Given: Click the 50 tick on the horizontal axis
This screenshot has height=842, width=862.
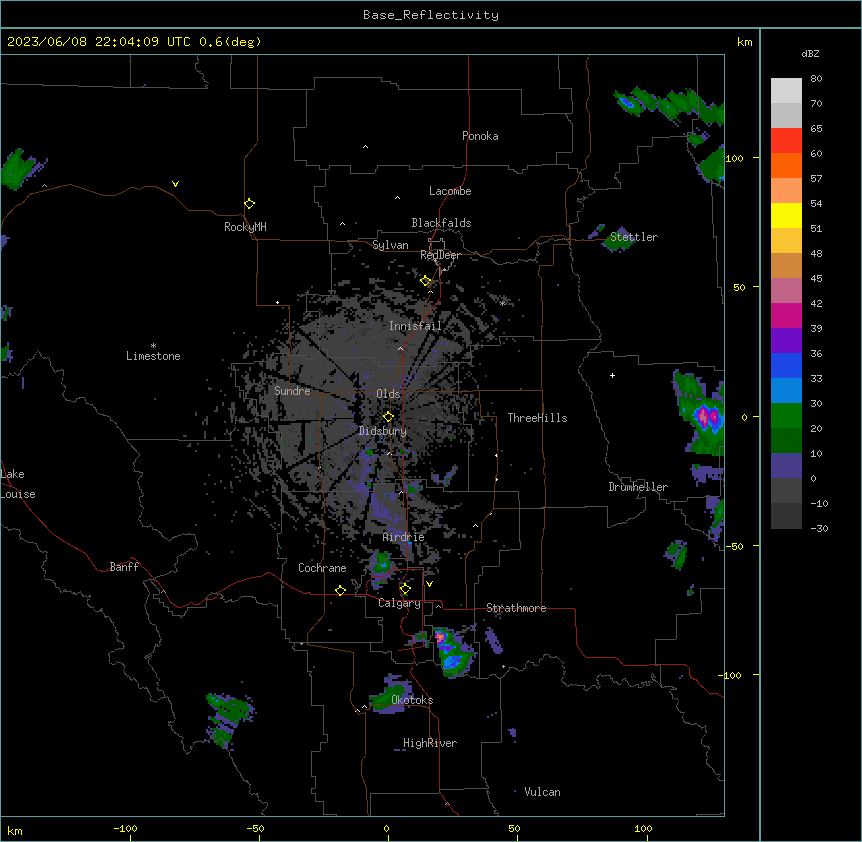Looking at the screenshot, I should point(514,828).
